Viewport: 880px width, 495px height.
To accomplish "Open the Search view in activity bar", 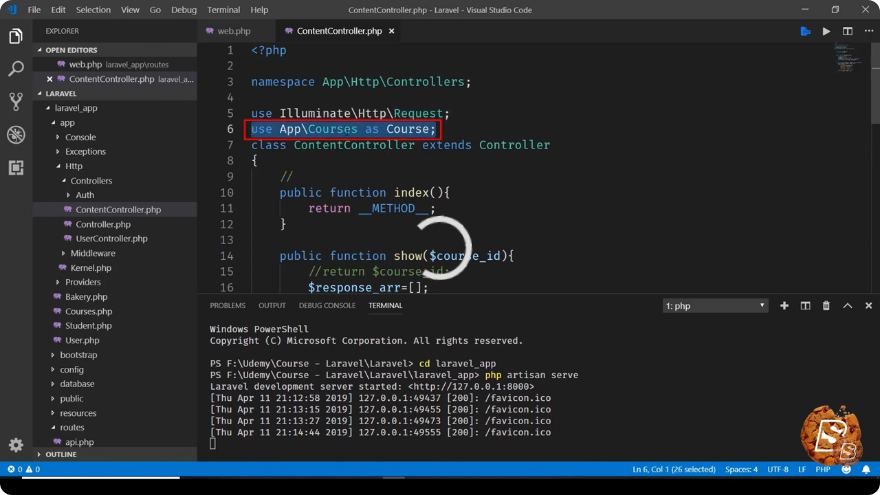I will coord(16,69).
